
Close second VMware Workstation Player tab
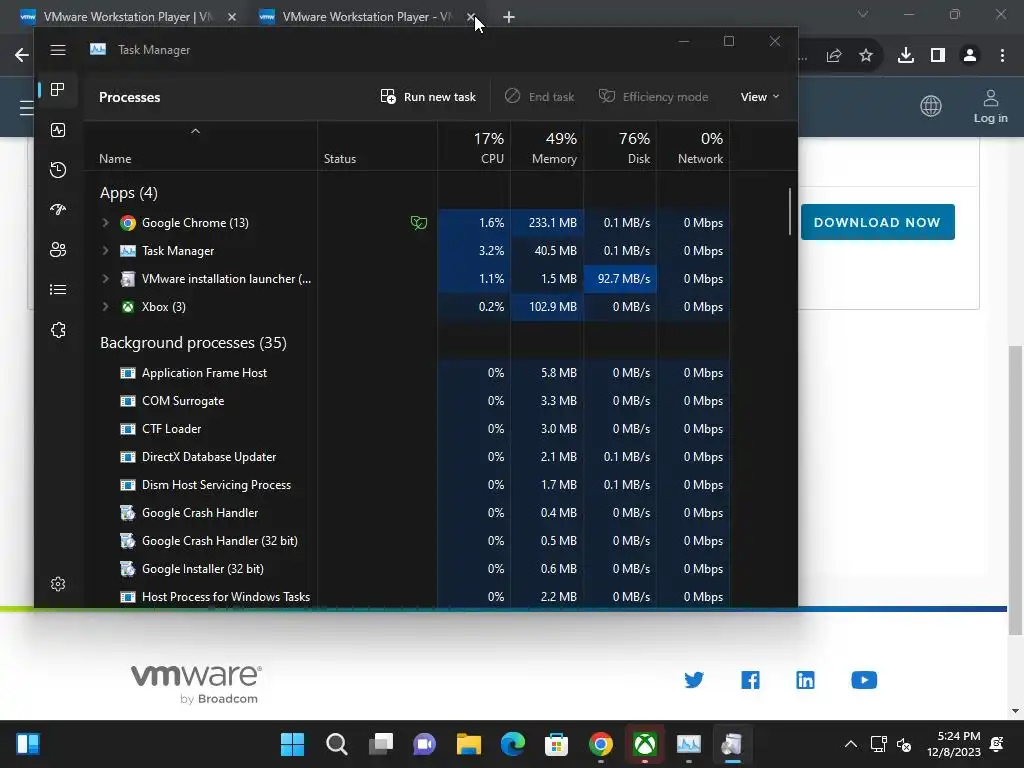tap(471, 17)
